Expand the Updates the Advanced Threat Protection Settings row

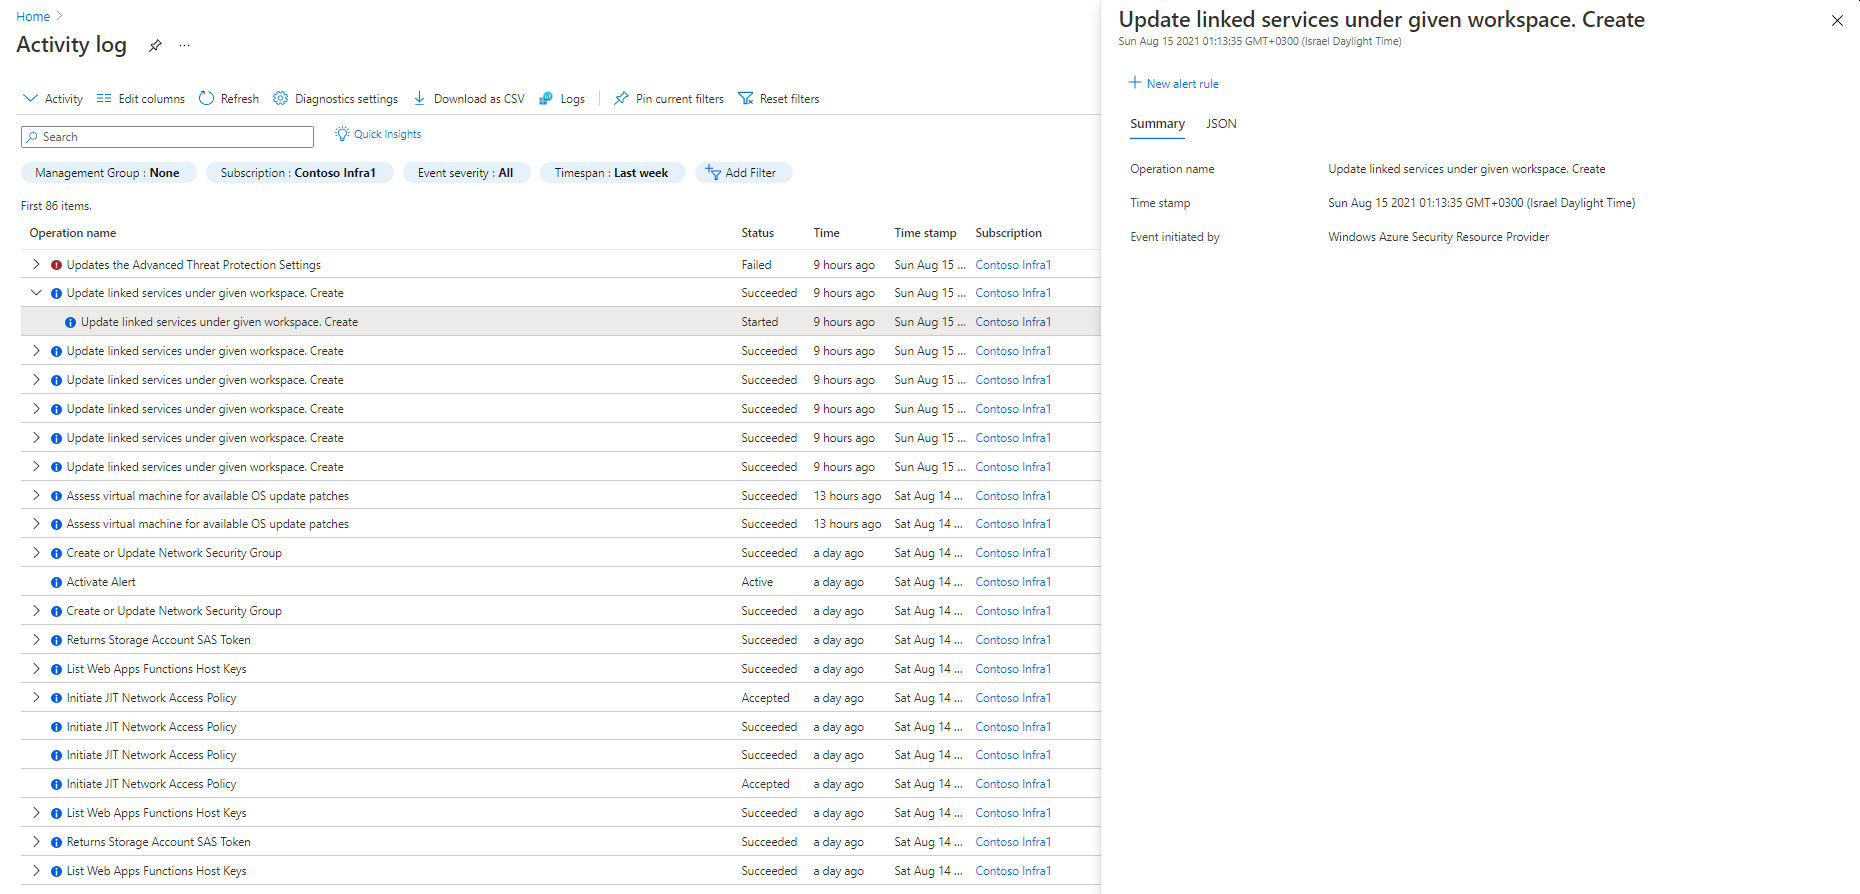tap(36, 265)
